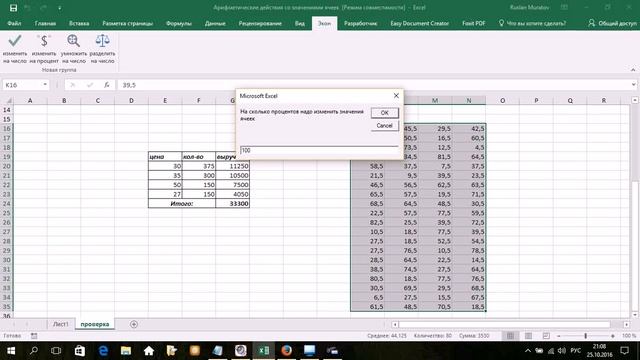This screenshot has height=360, width=640.
Task: Click the 'изменить на число' checkmark icon
Action: click(15, 40)
